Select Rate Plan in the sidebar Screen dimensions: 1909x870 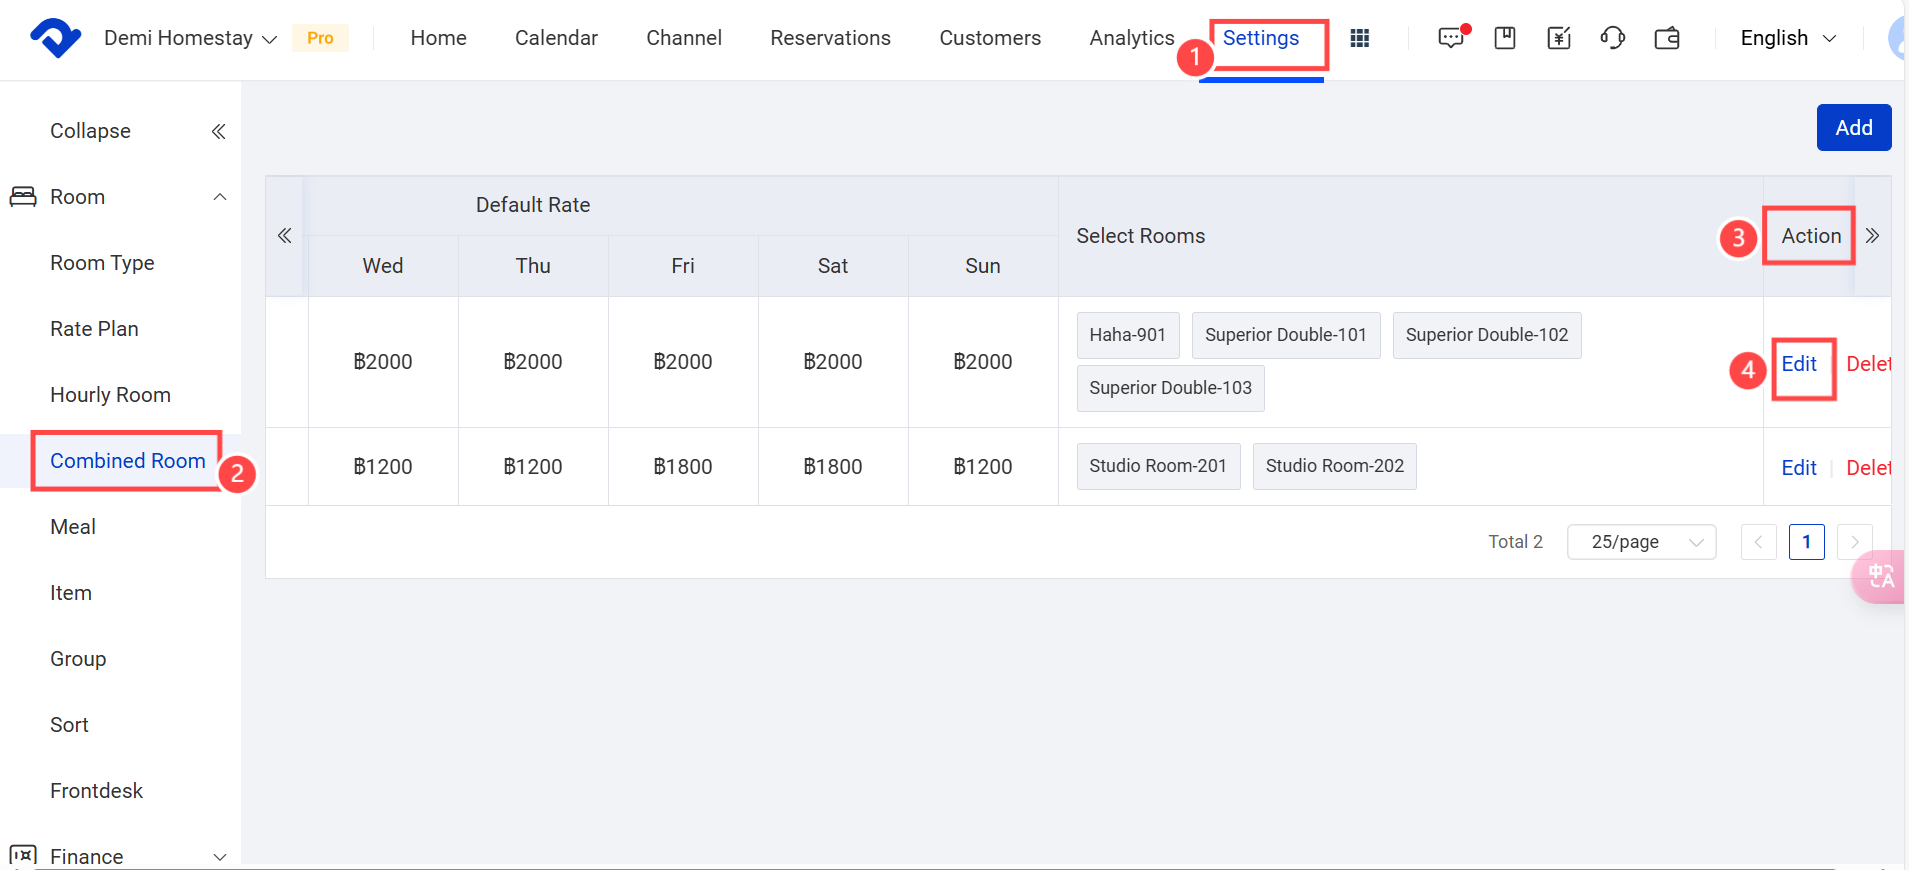pyautogui.click(x=94, y=329)
